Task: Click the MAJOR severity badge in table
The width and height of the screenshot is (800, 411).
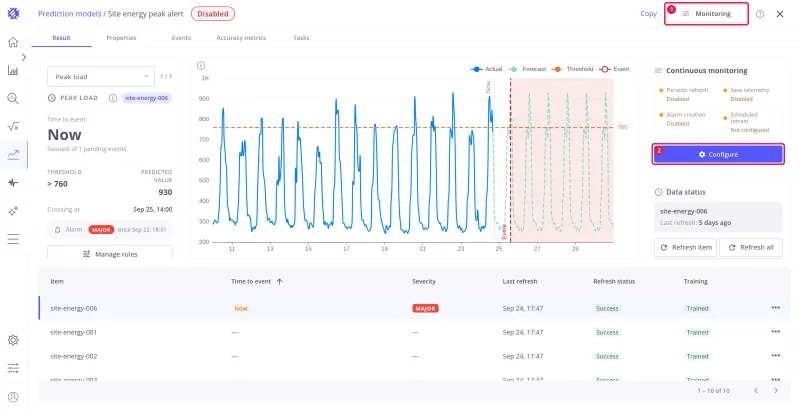Action: [425, 309]
